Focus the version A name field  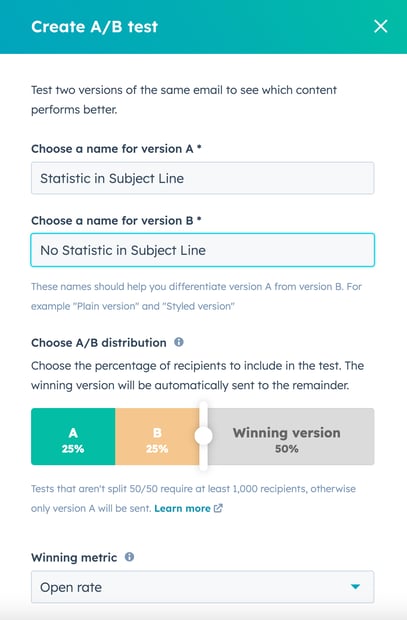[203, 178]
